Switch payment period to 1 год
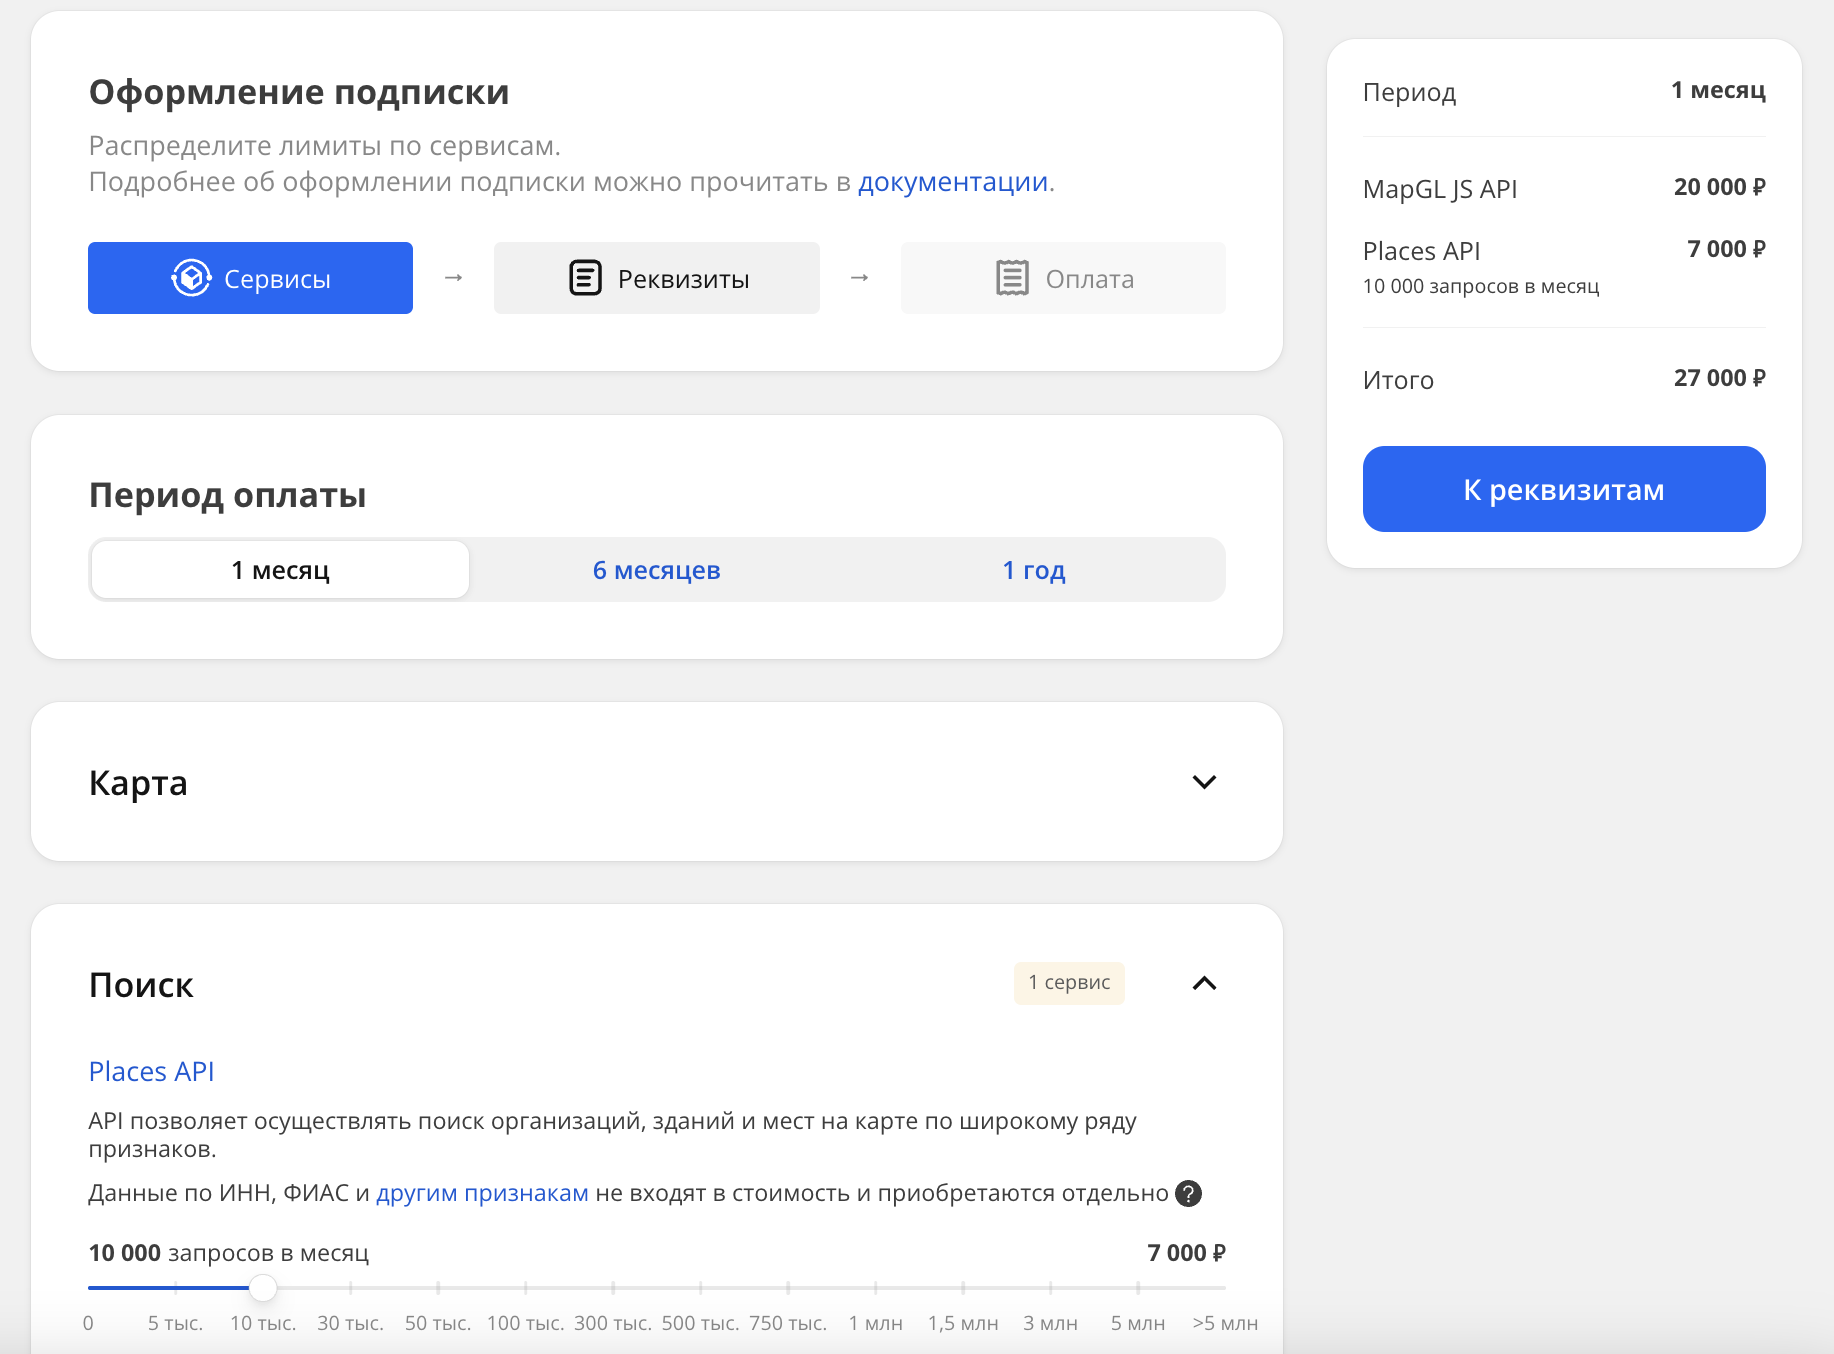Viewport: 1834px width, 1354px height. (1033, 570)
